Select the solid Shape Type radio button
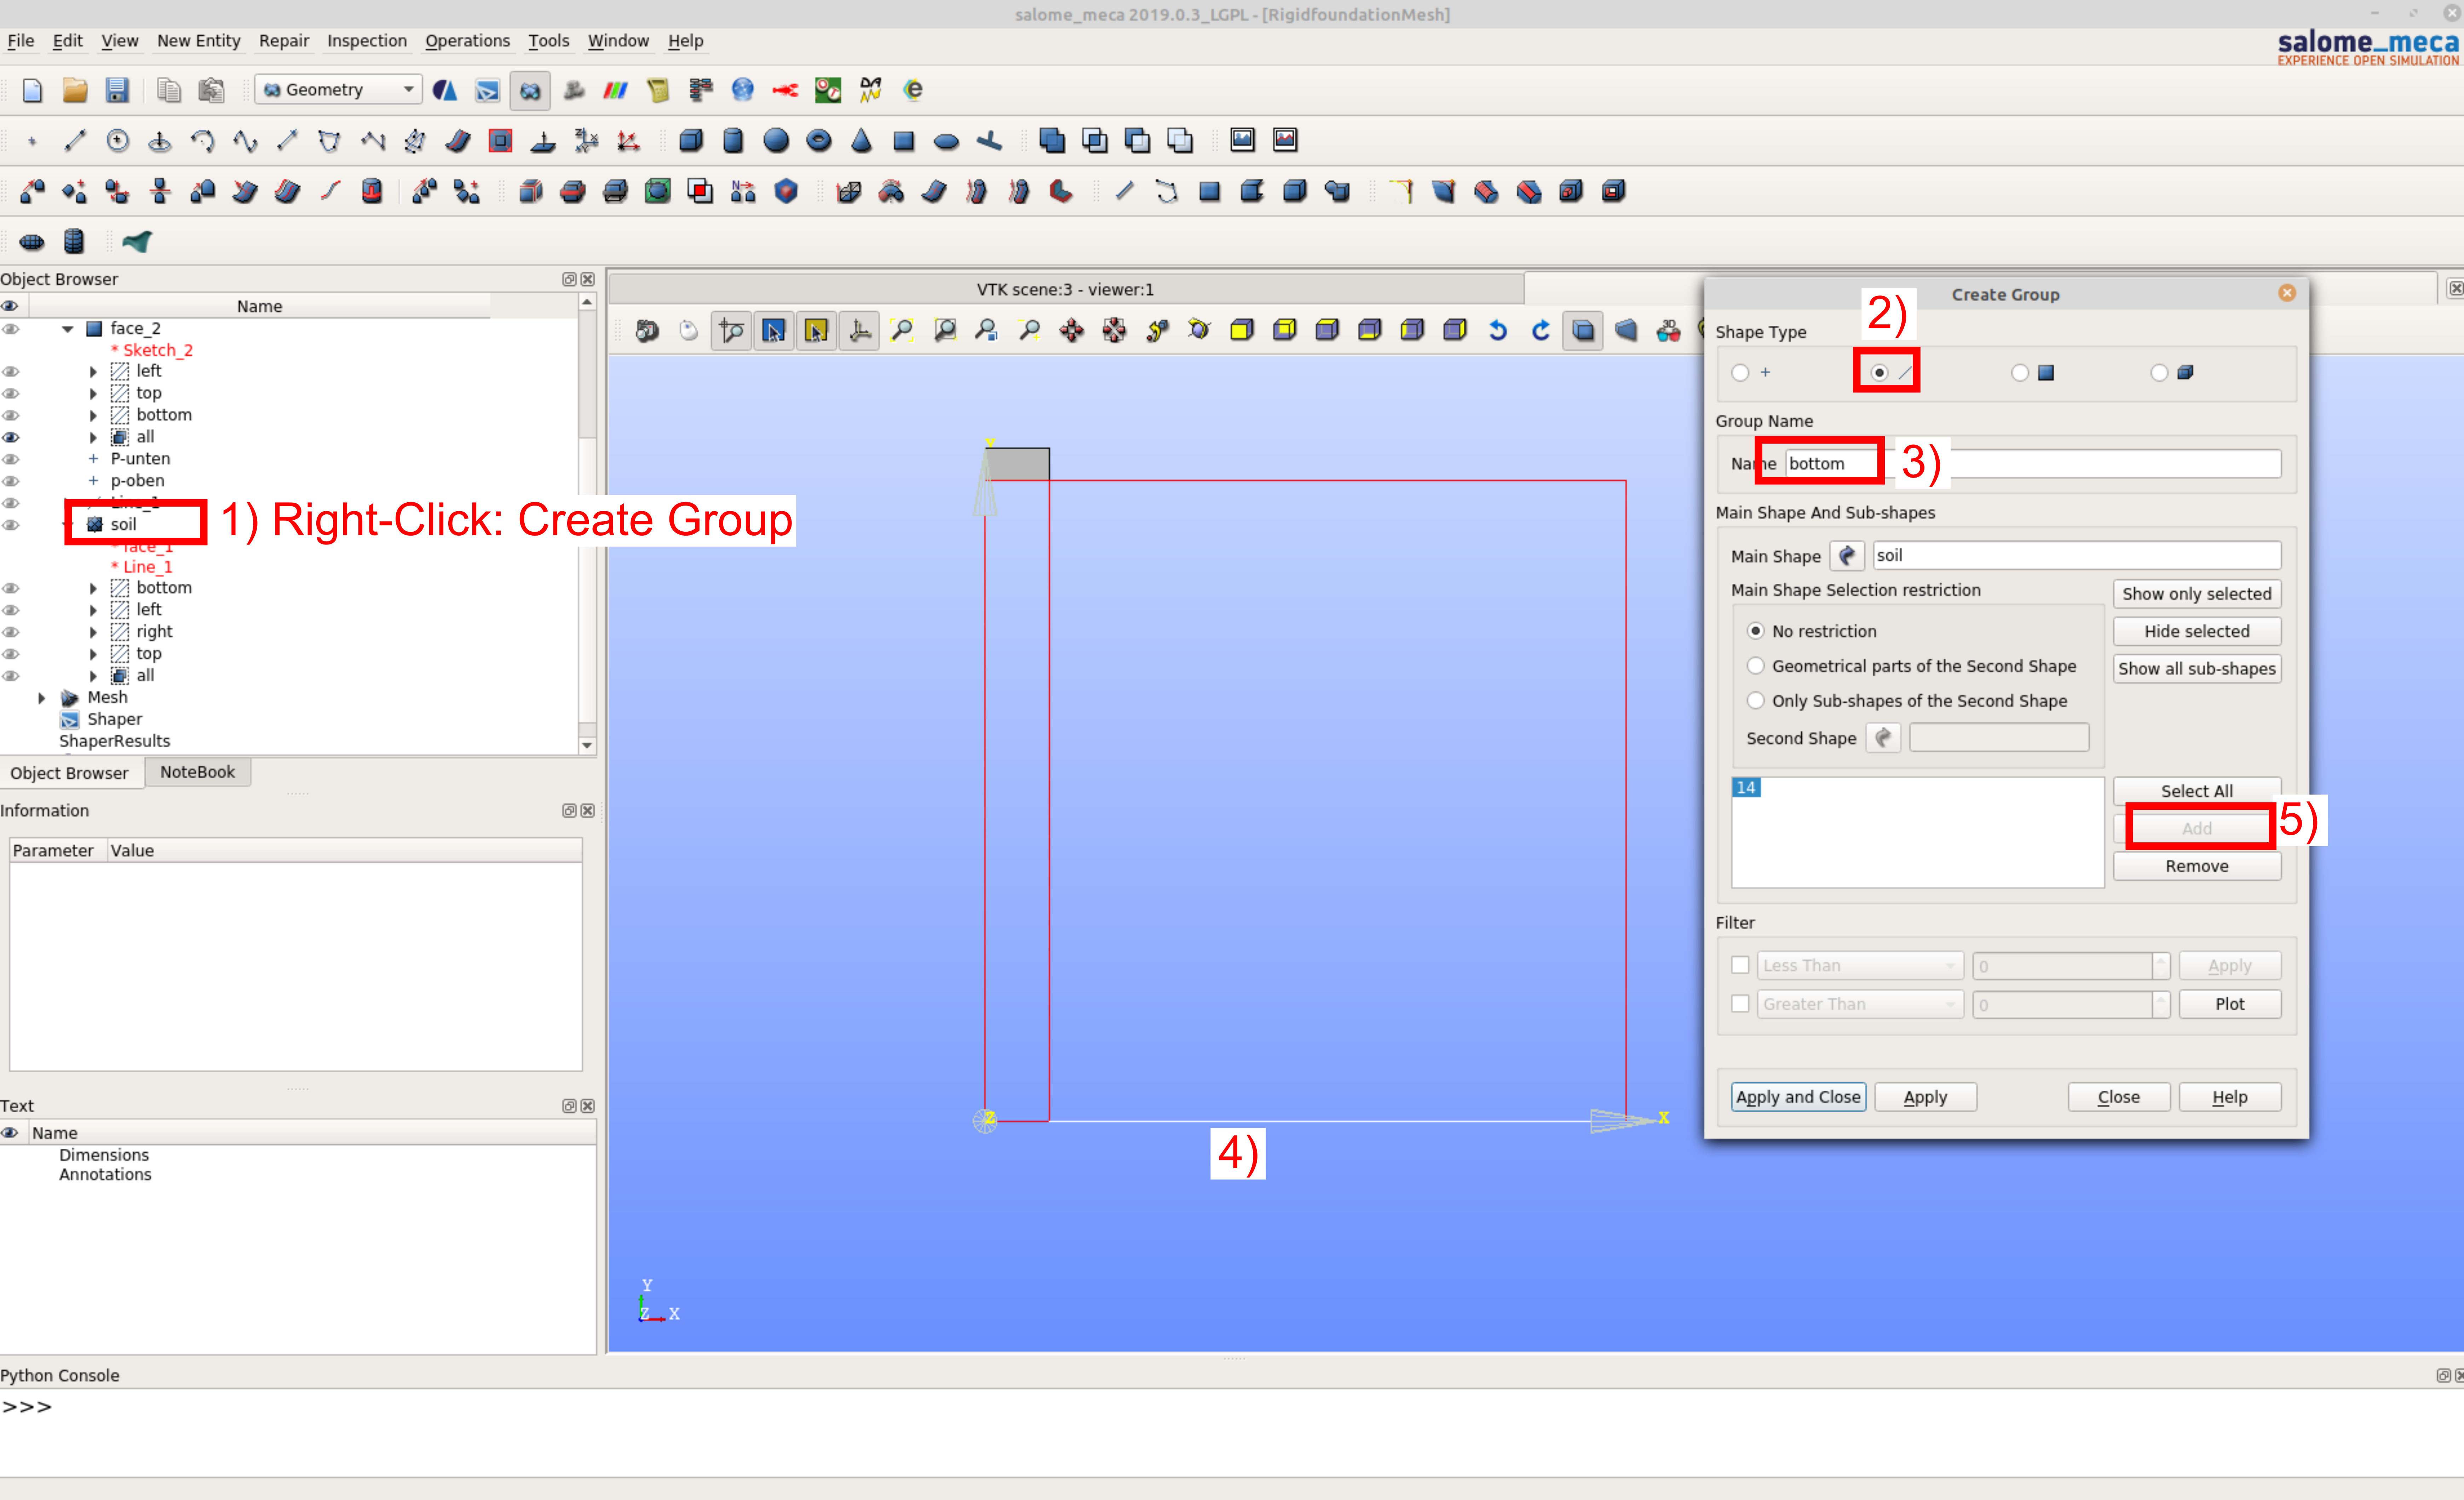The width and height of the screenshot is (2464, 1500). click(2159, 373)
